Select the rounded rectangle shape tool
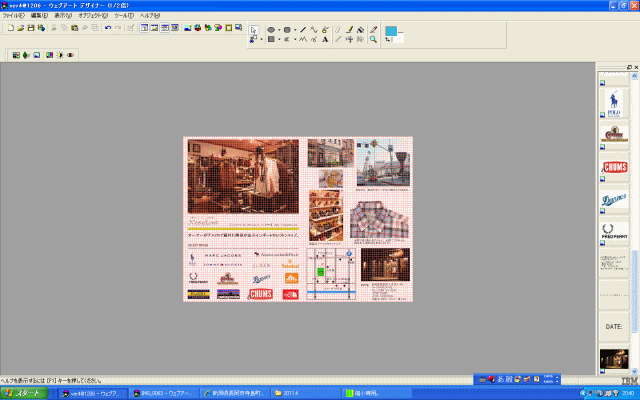 [x=287, y=30]
